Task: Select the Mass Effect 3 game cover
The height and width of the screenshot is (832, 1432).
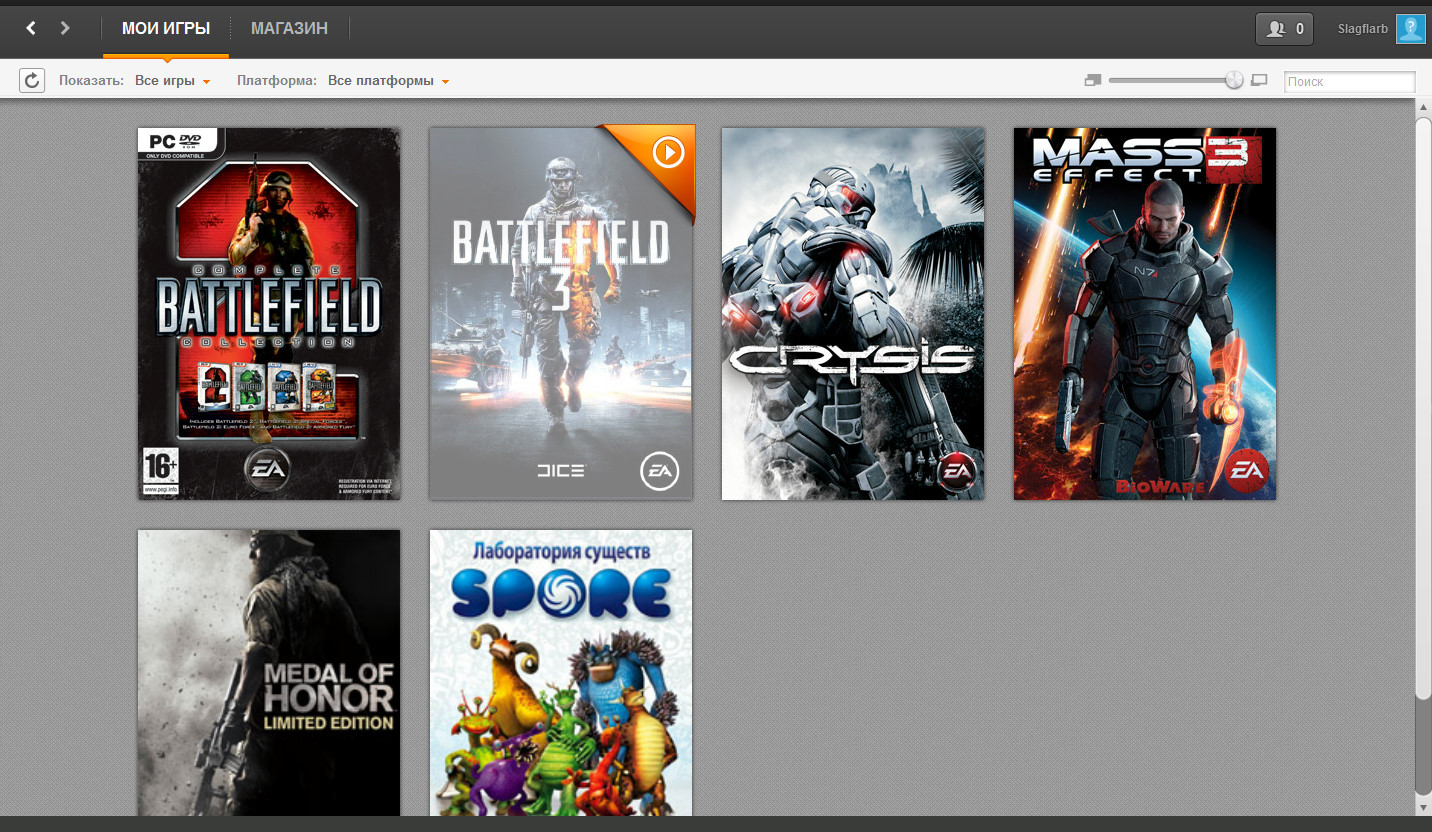Action: click(x=1145, y=313)
